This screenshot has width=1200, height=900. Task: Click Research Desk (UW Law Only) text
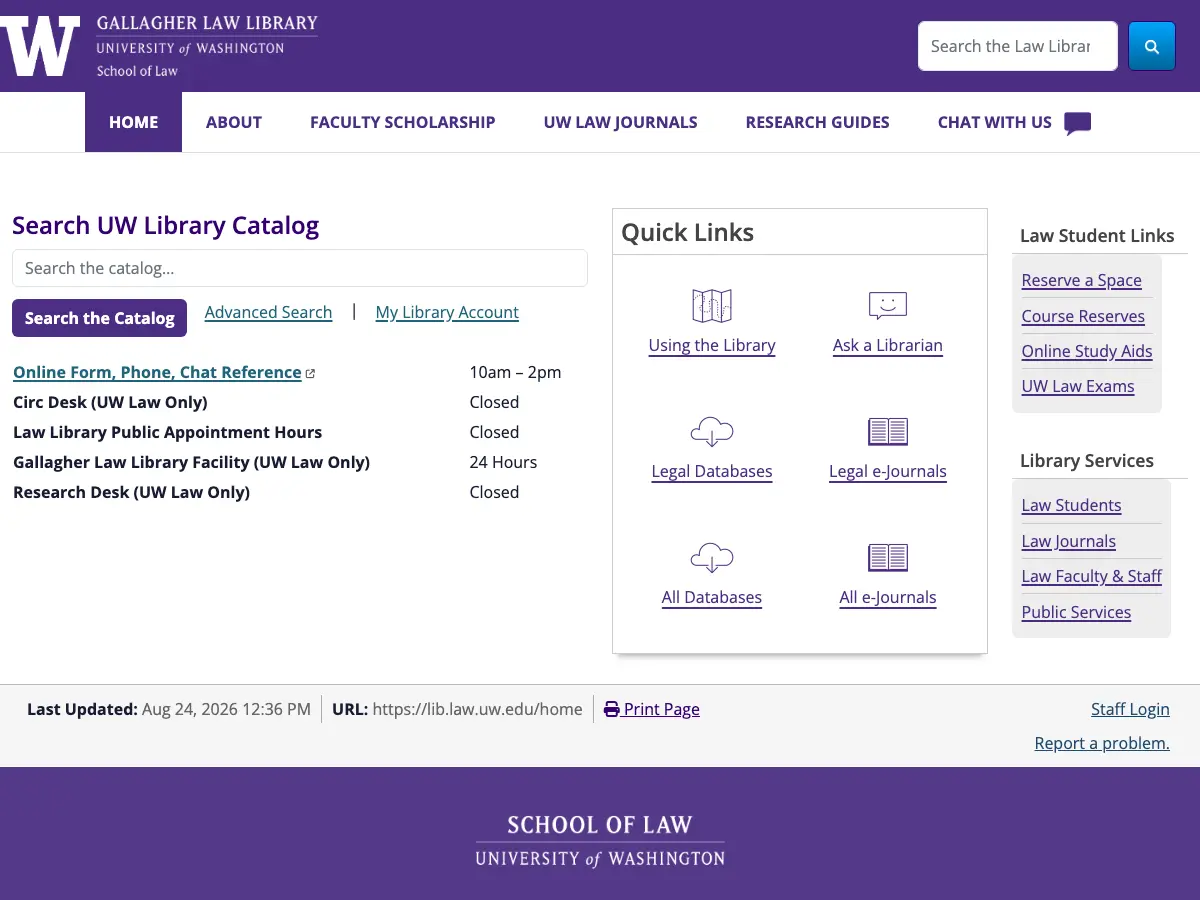pos(132,492)
